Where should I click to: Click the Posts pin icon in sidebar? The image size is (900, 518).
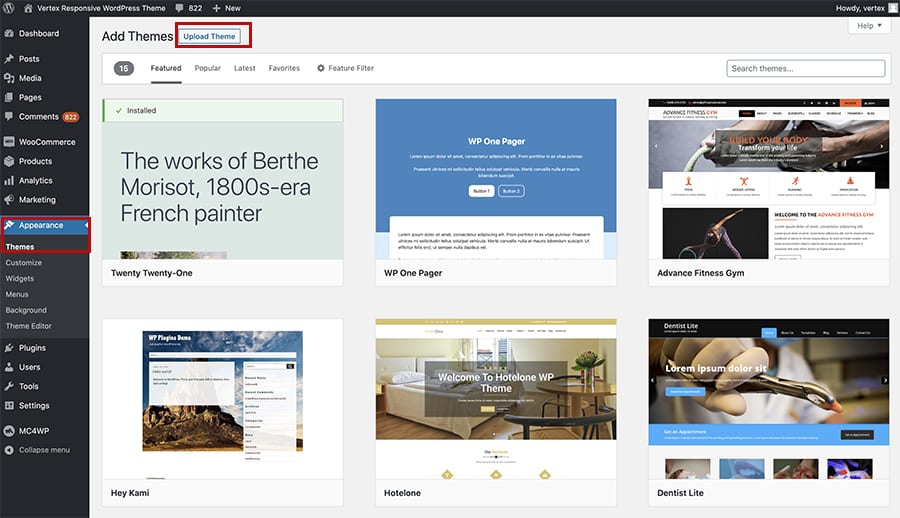pyautogui.click(x=9, y=59)
